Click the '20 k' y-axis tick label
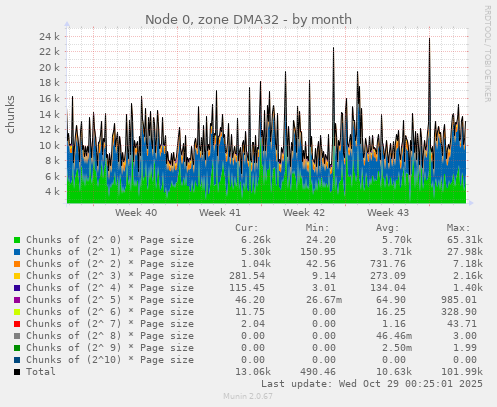 49,68
